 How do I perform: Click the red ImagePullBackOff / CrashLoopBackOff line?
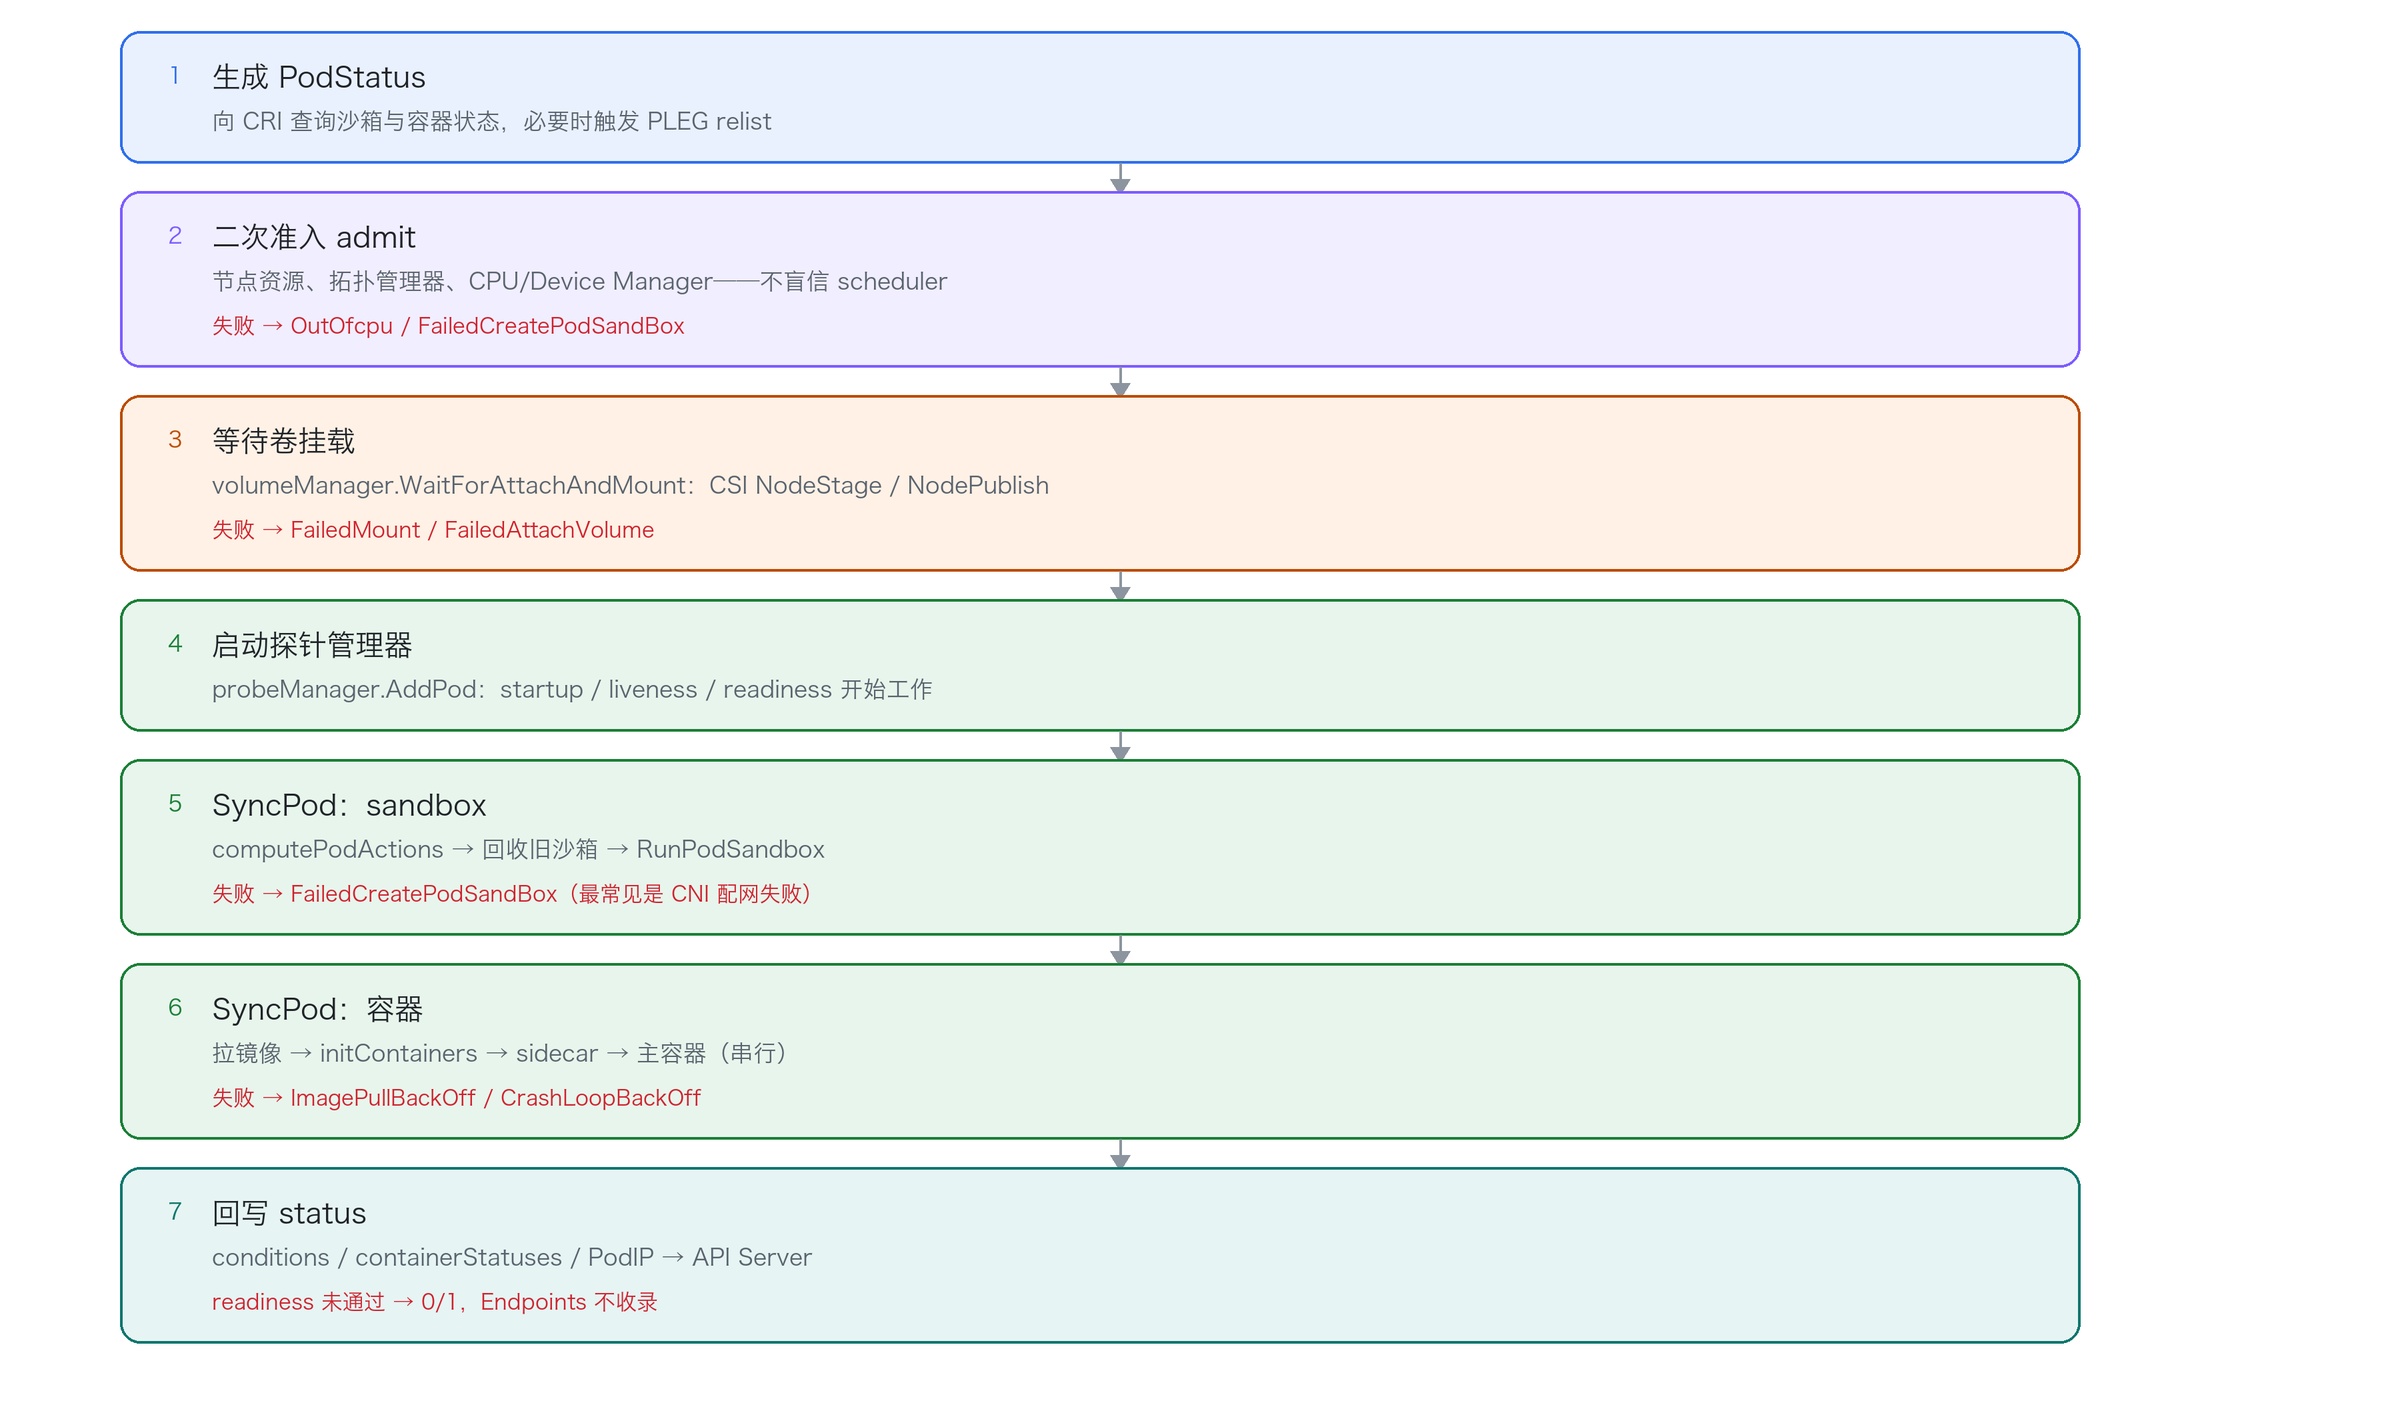tap(456, 1097)
